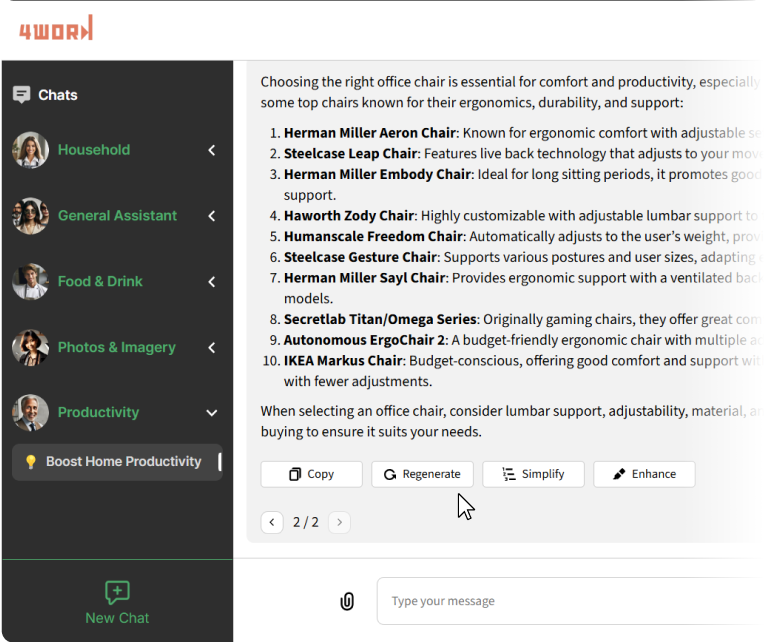Click the copy icon in Copy button

pyautogui.click(x=295, y=474)
